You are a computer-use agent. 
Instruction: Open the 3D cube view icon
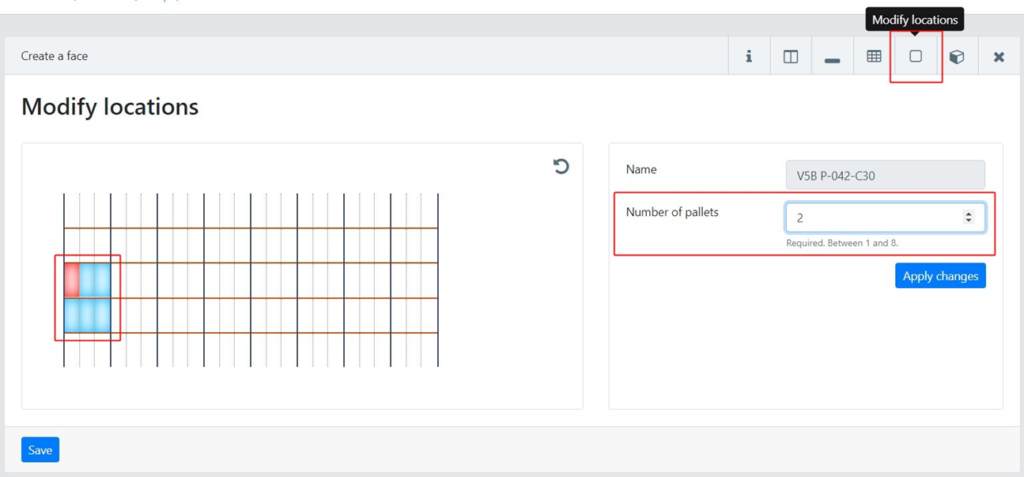pyautogui.click(x=957, y=57)
